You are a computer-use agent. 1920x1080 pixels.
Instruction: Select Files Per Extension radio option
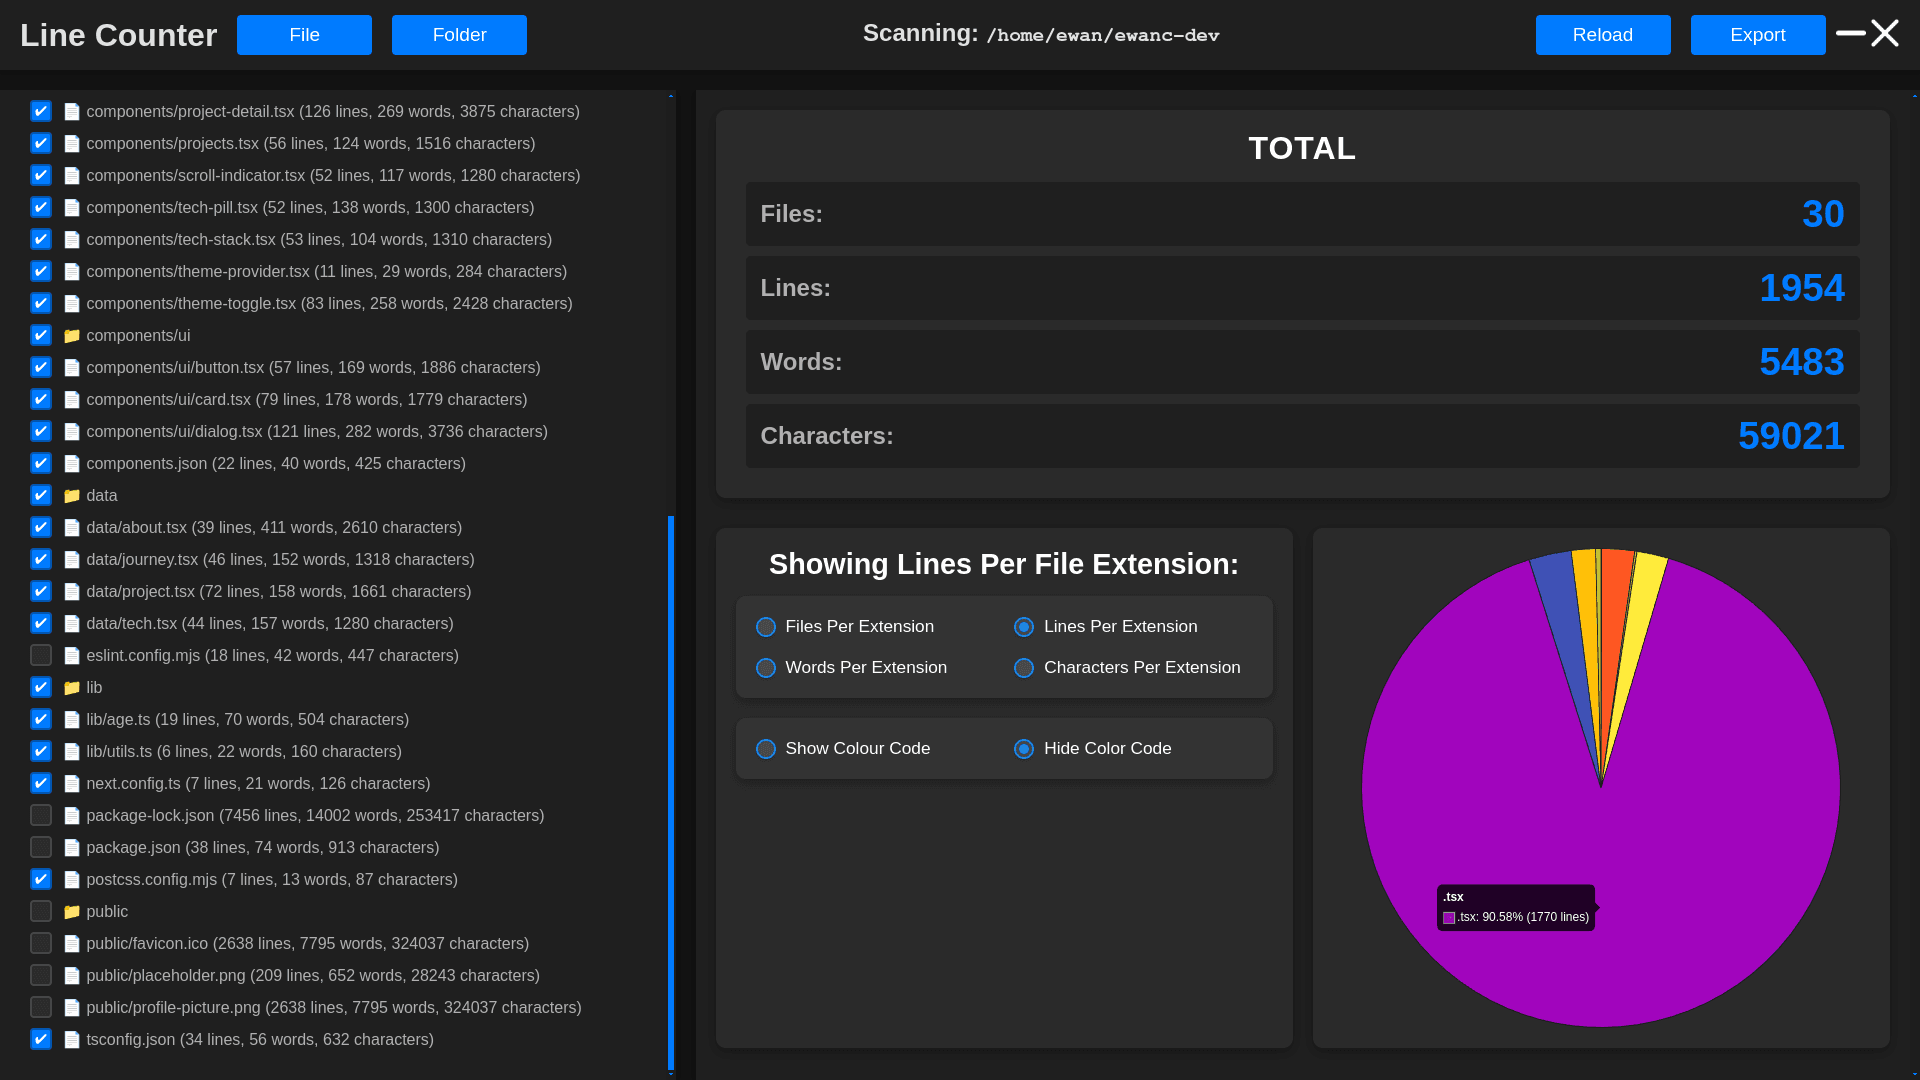click(766, 627)
